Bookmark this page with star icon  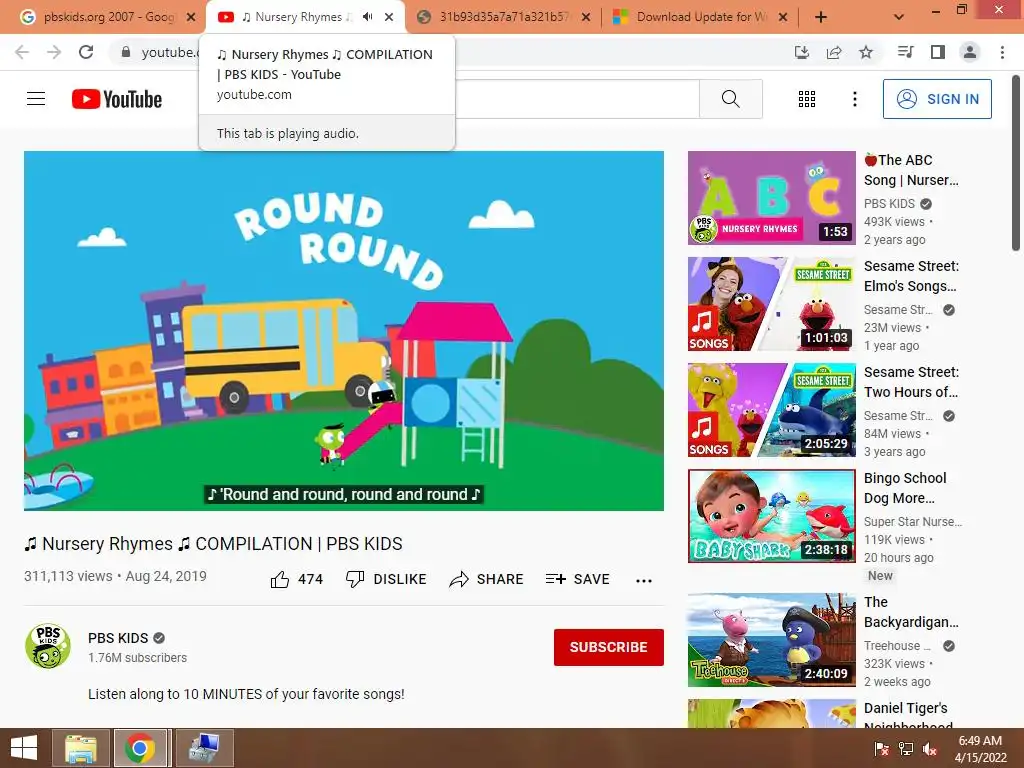pos(866,52)
